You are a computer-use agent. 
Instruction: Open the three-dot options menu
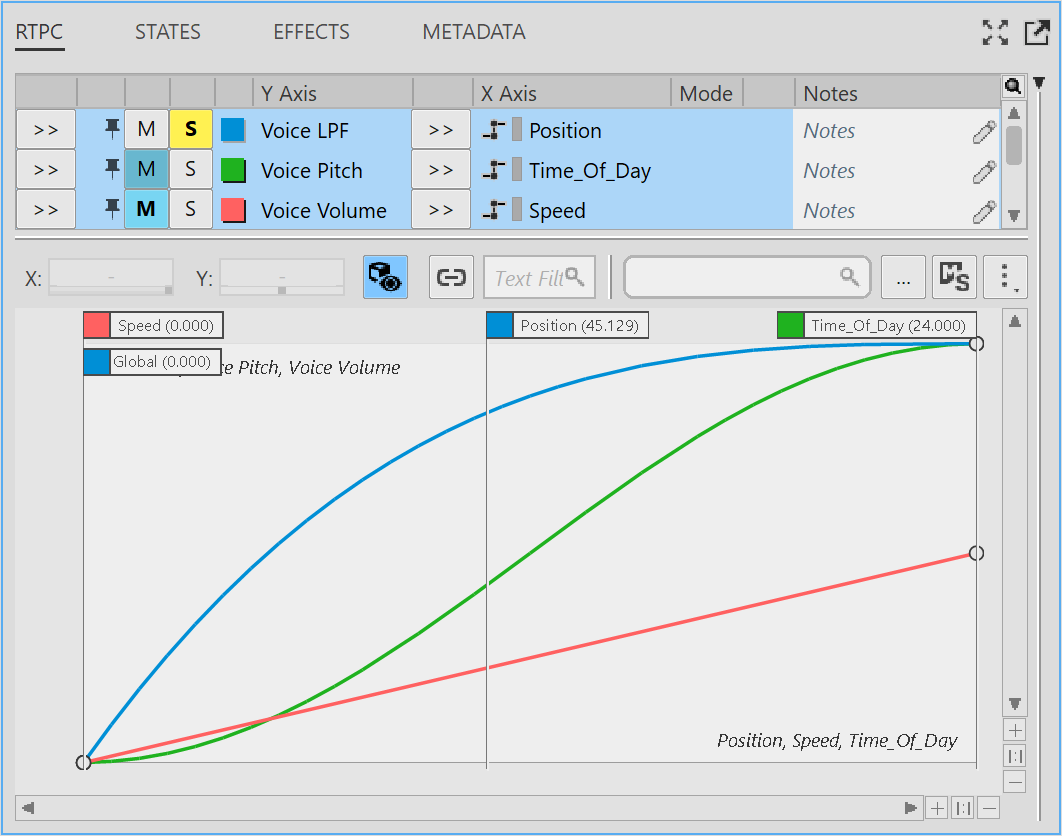1004,277
